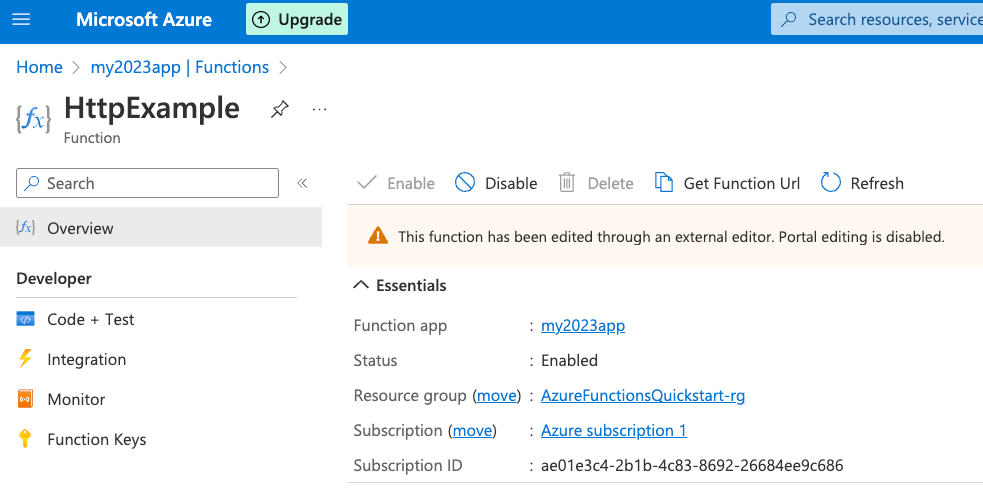Collapse the Essentials section
This screenshot has height=496, width=983.
pyautogui.click(x=362, y=285)
